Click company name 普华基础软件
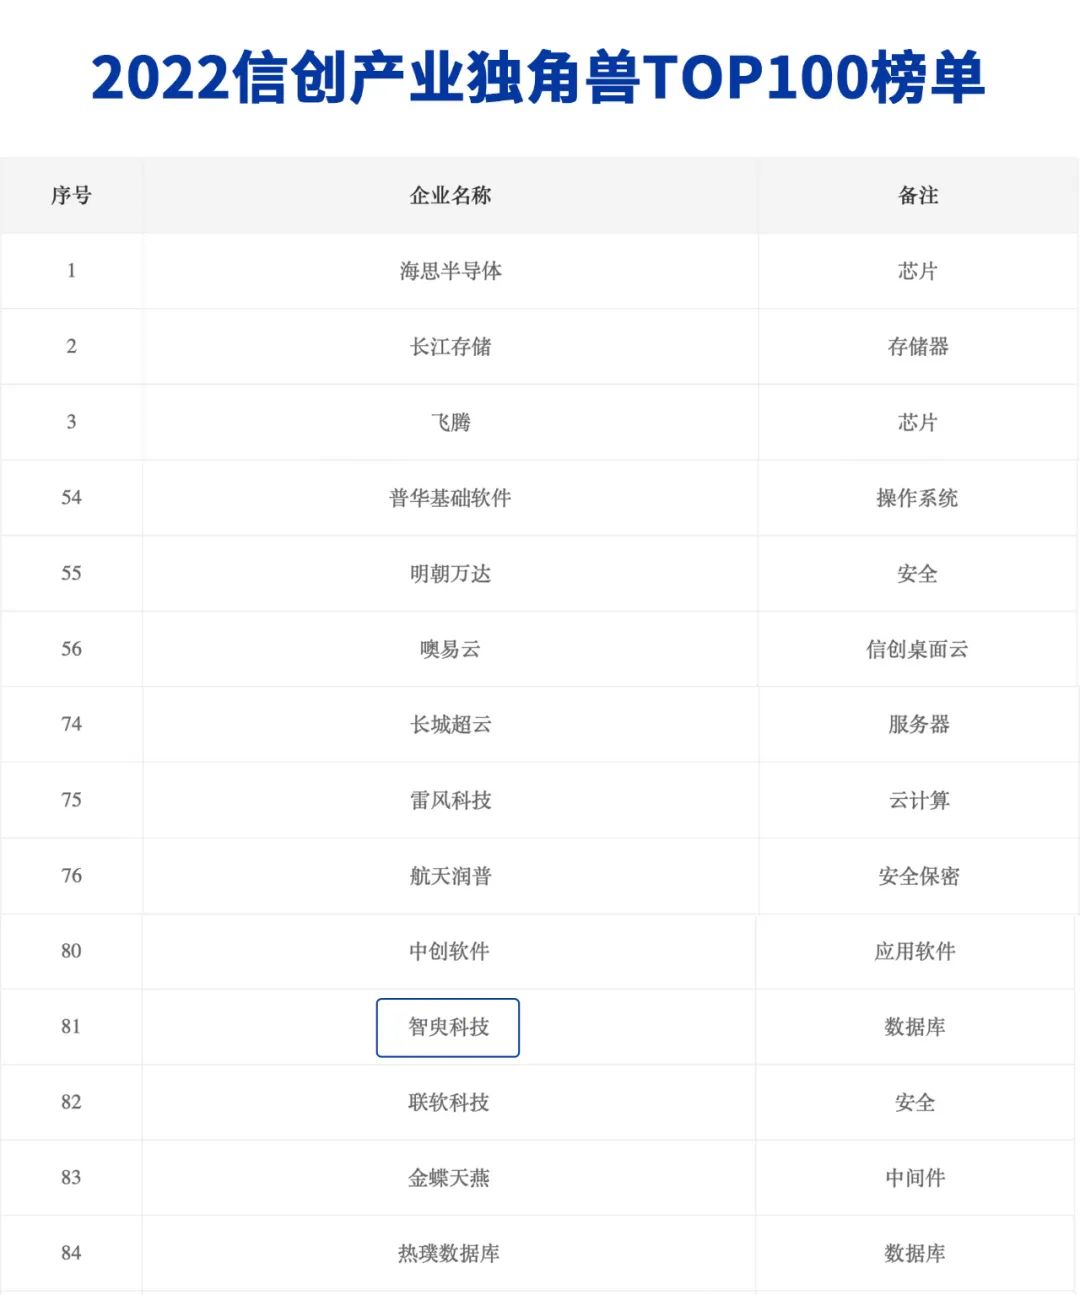1080x1295 pixels. tap(450, 498)
